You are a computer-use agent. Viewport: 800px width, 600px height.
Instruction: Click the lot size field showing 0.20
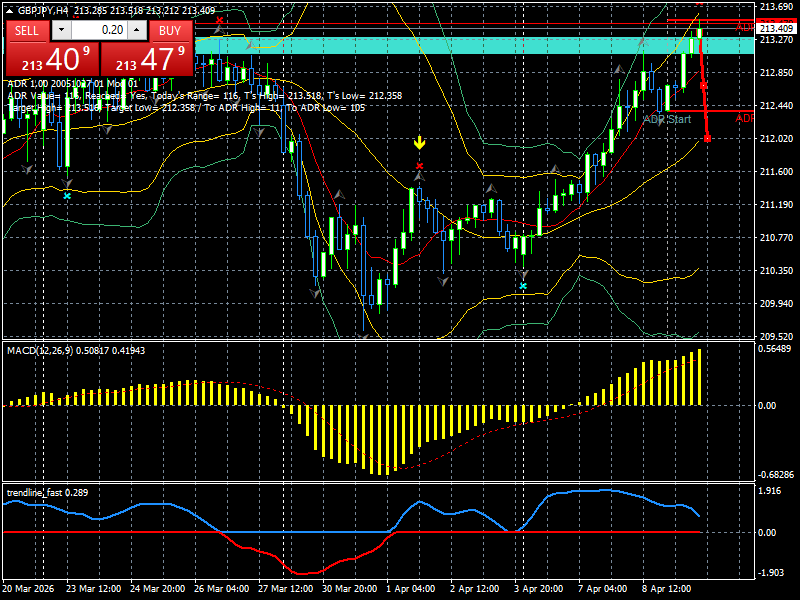coord(110,30)
